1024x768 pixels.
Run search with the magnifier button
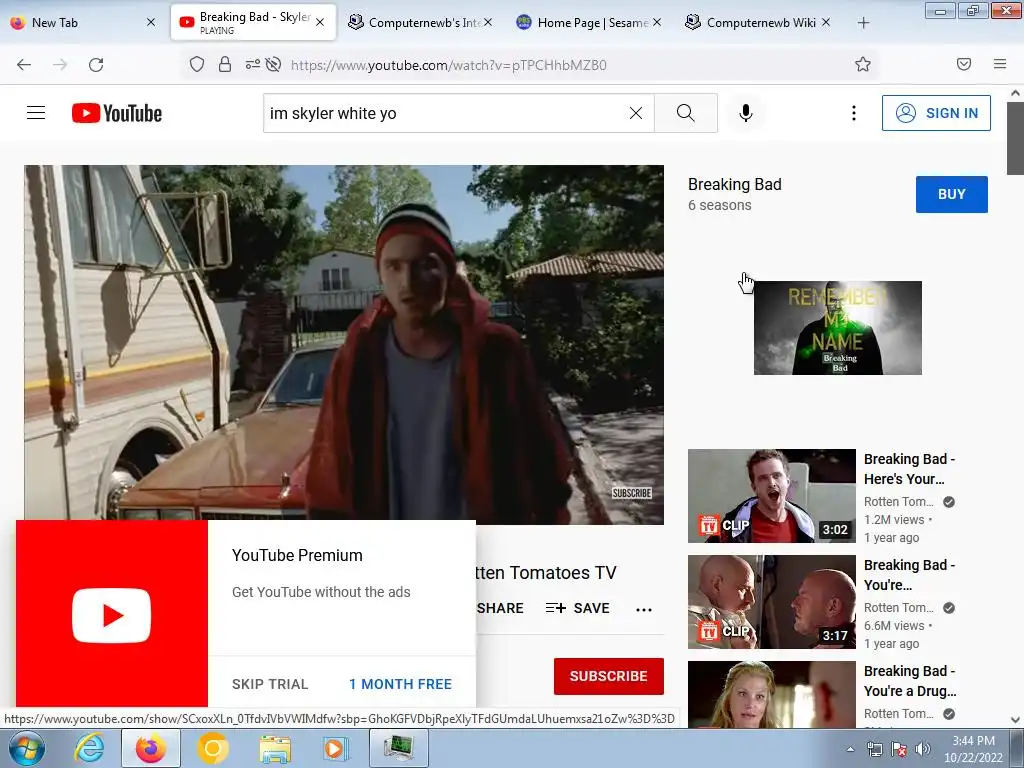point(686,113)
